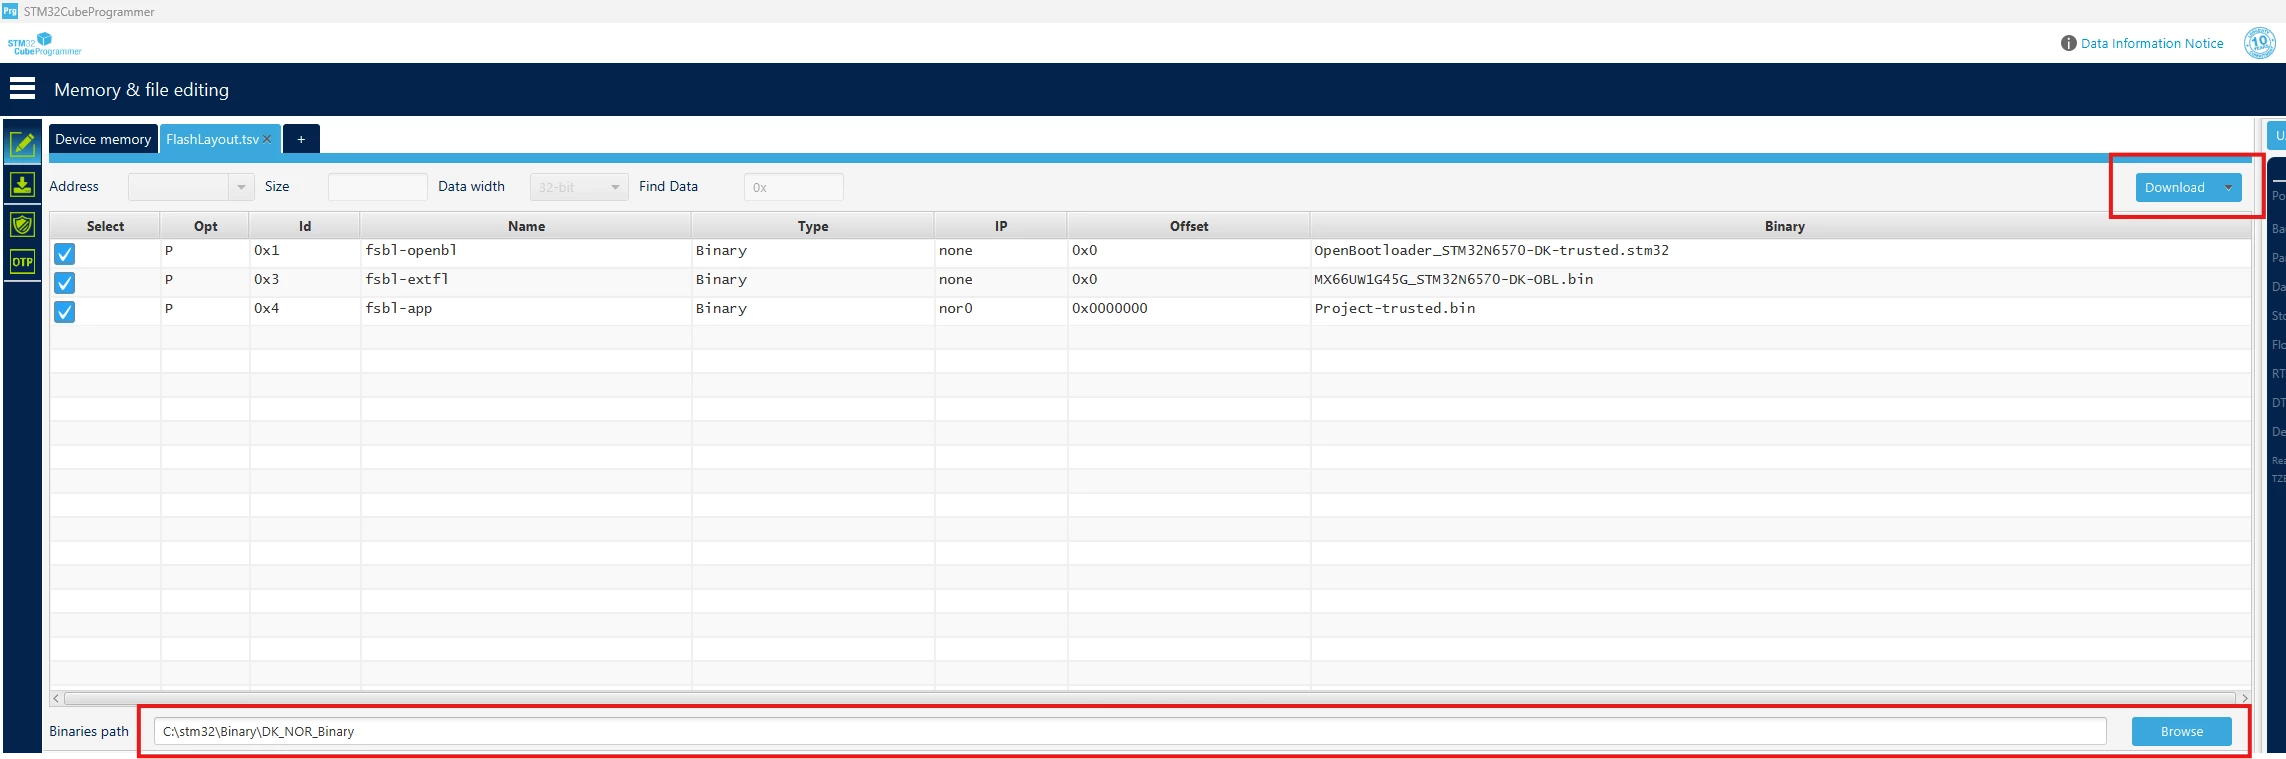Viewport: 2286px width, 759px height.
Task: Click the IP cell of fsbl-extfl row
Action: click(1001, 280)
